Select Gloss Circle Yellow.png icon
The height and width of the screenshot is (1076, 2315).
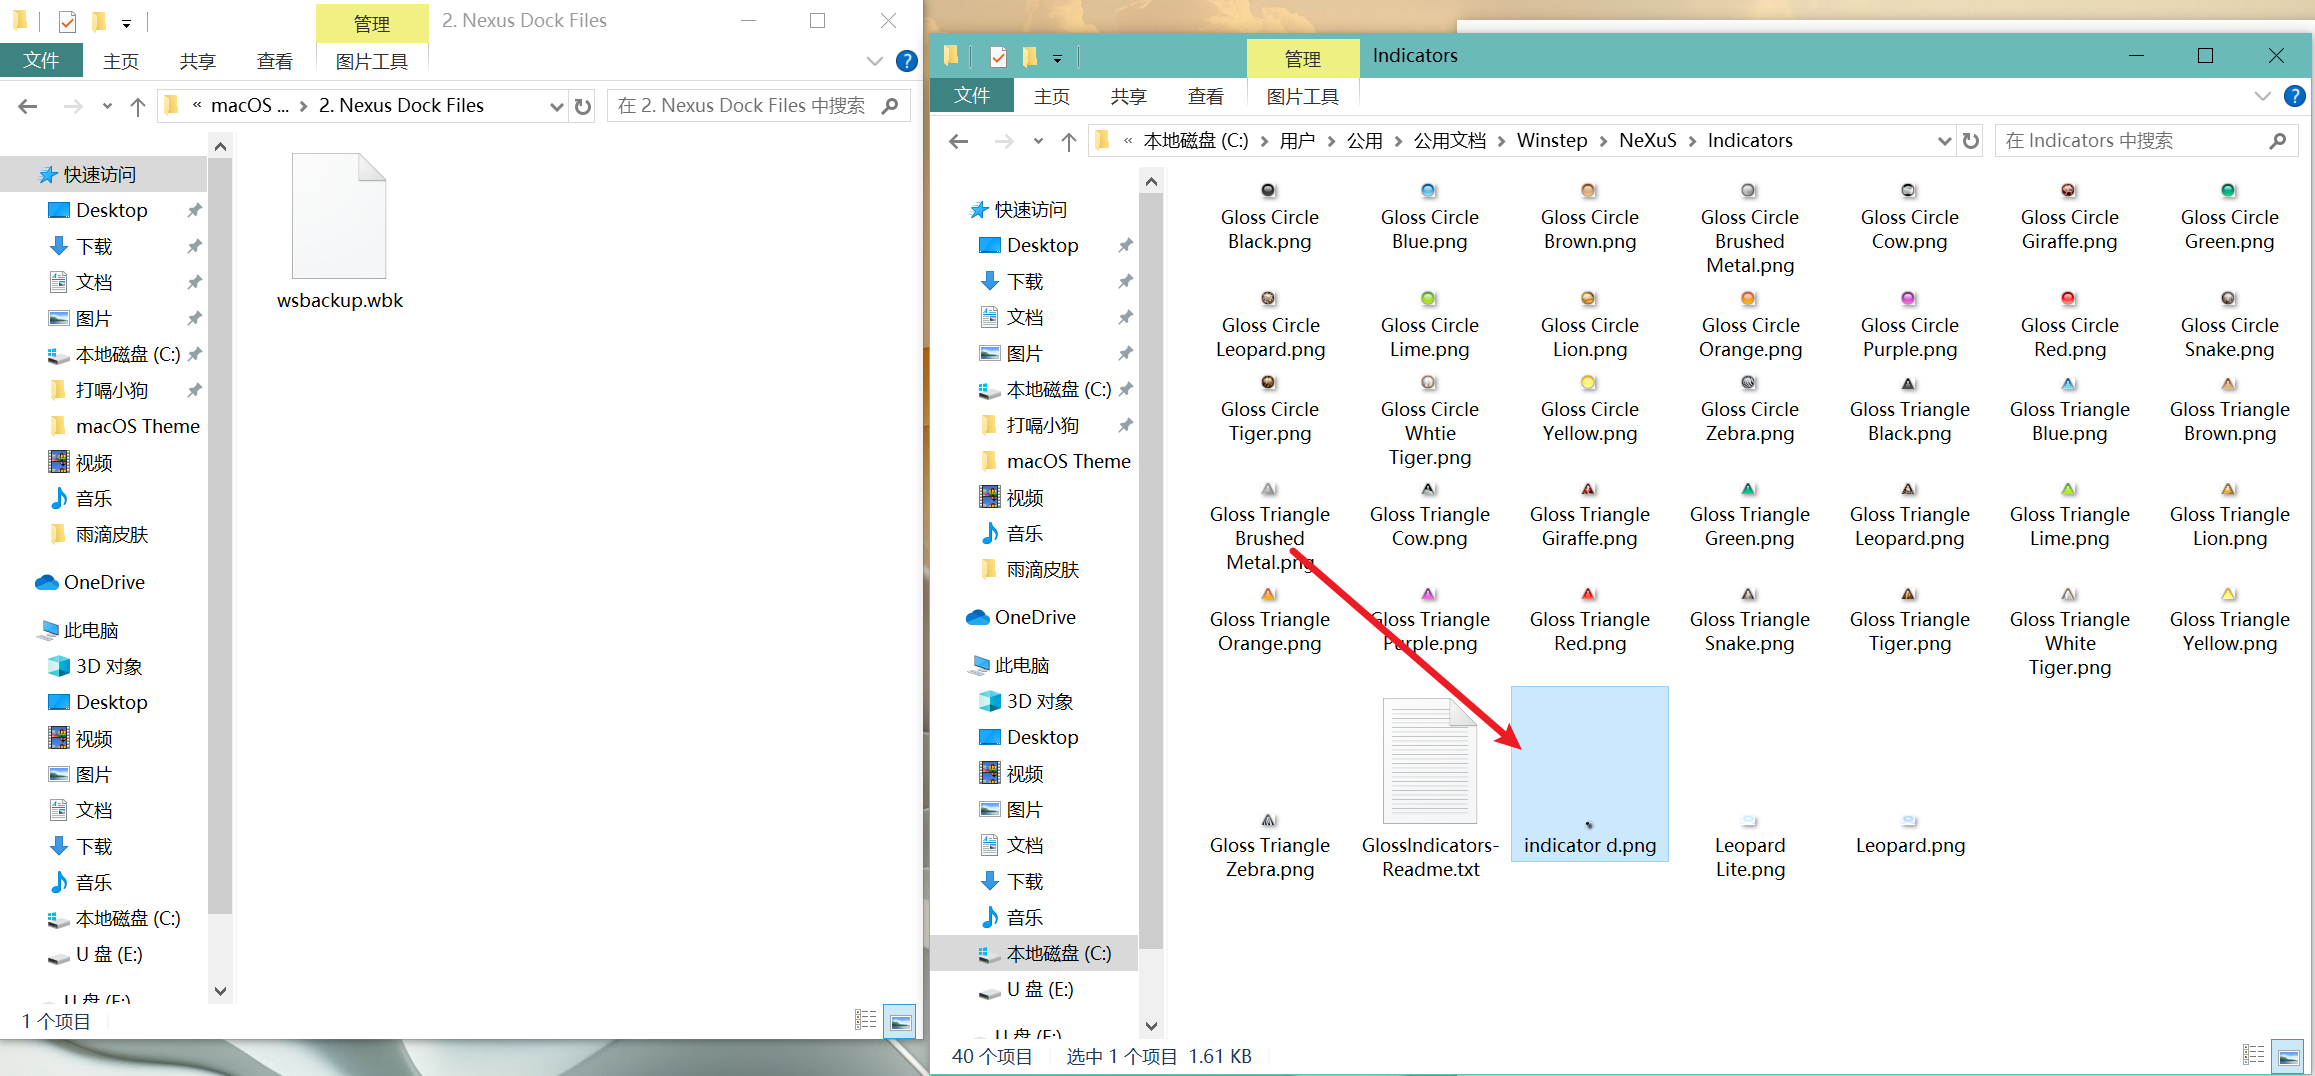click(x=1588, y=382)
